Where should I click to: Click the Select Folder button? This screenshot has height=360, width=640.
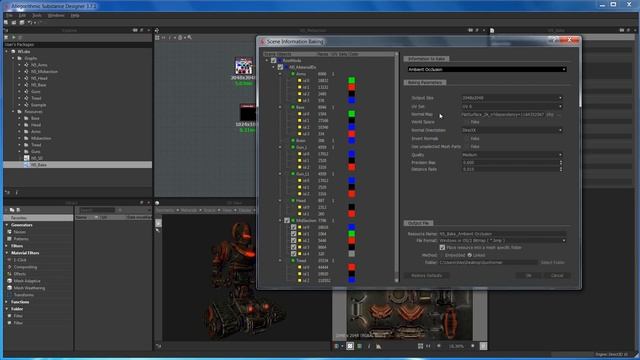tap(553, 262)
